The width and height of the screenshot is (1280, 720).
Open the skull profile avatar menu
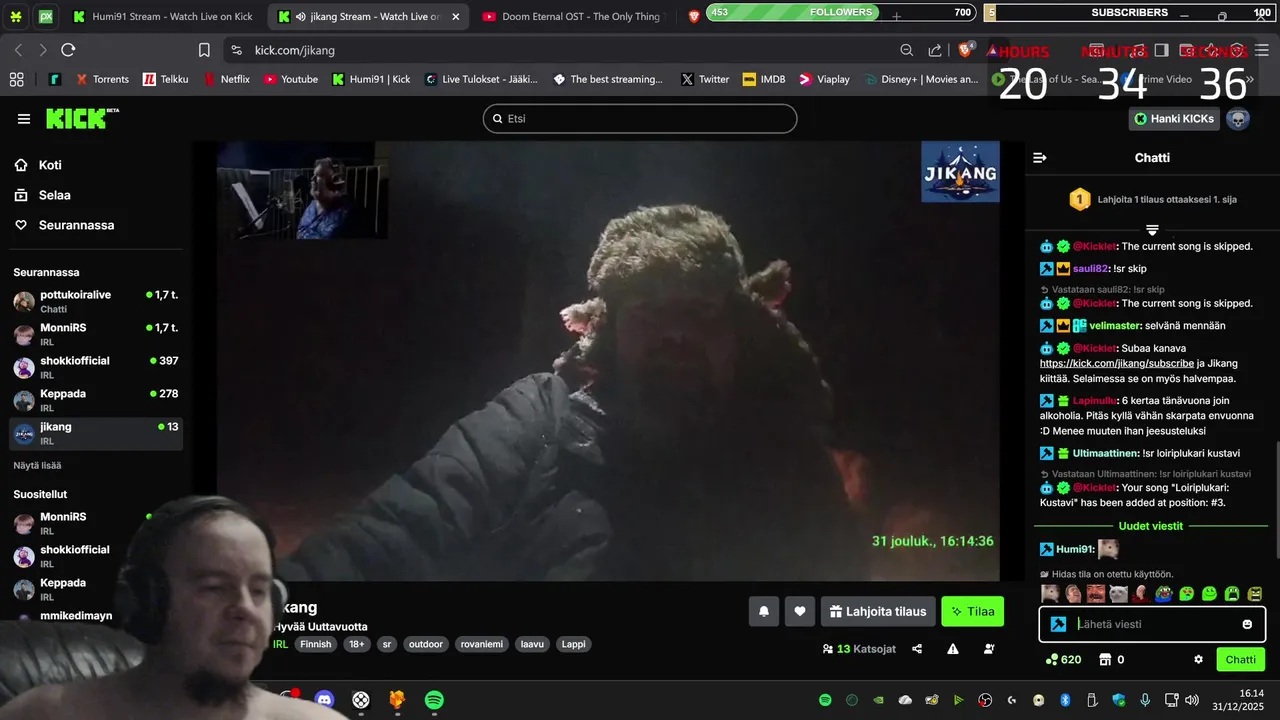[x=1238, y=119]
